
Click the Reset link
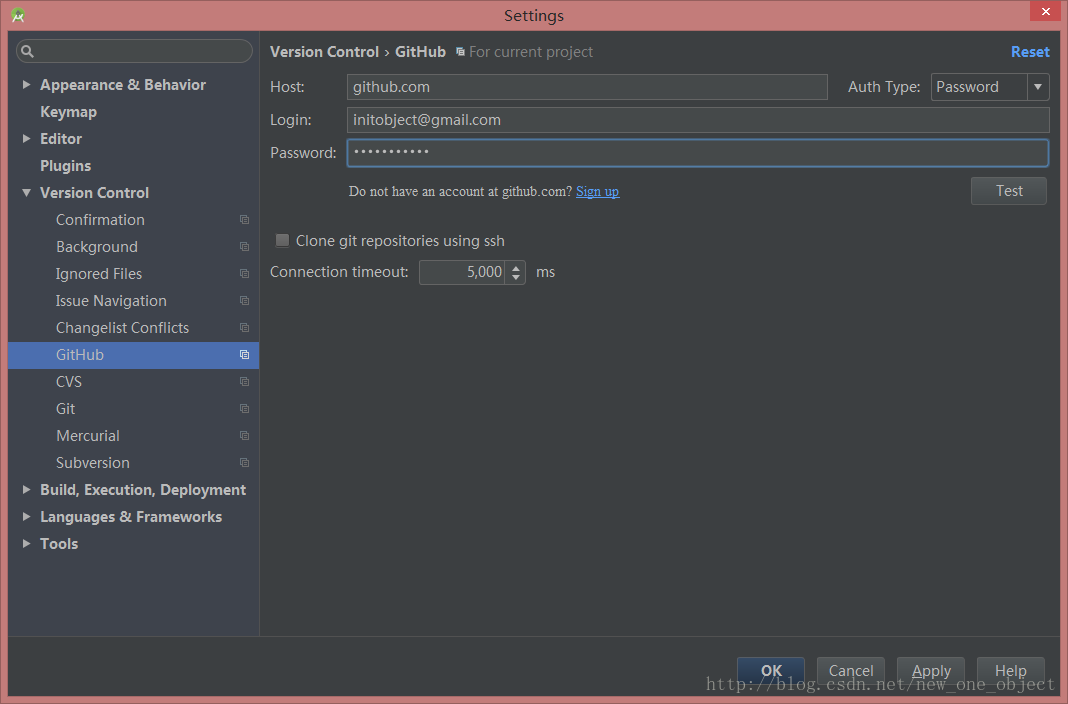[x=1030, y=52]
